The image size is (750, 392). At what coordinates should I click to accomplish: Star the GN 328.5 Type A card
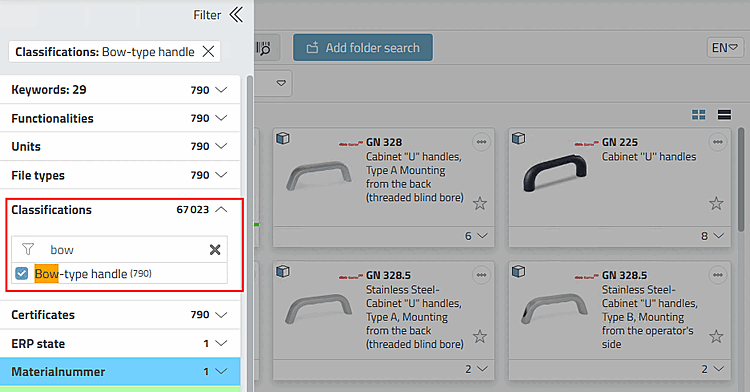[480, 337]
